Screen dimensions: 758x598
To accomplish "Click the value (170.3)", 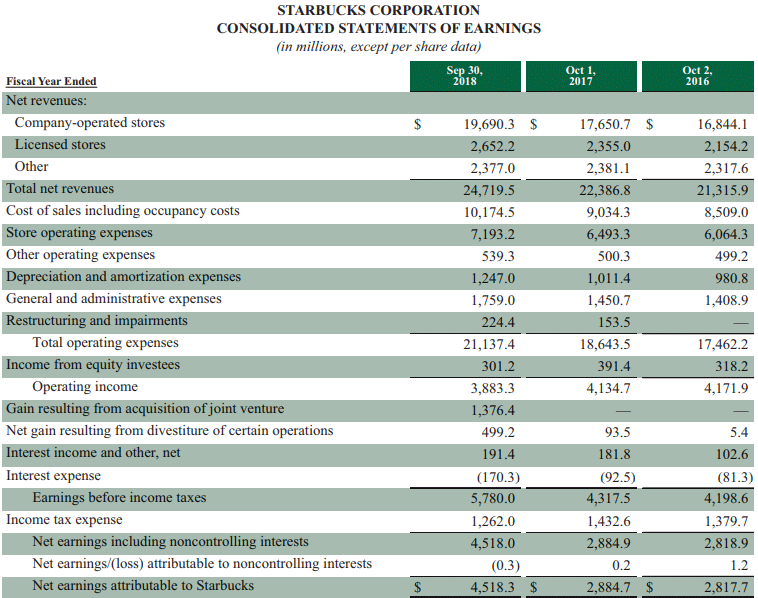I will point(498,478).
